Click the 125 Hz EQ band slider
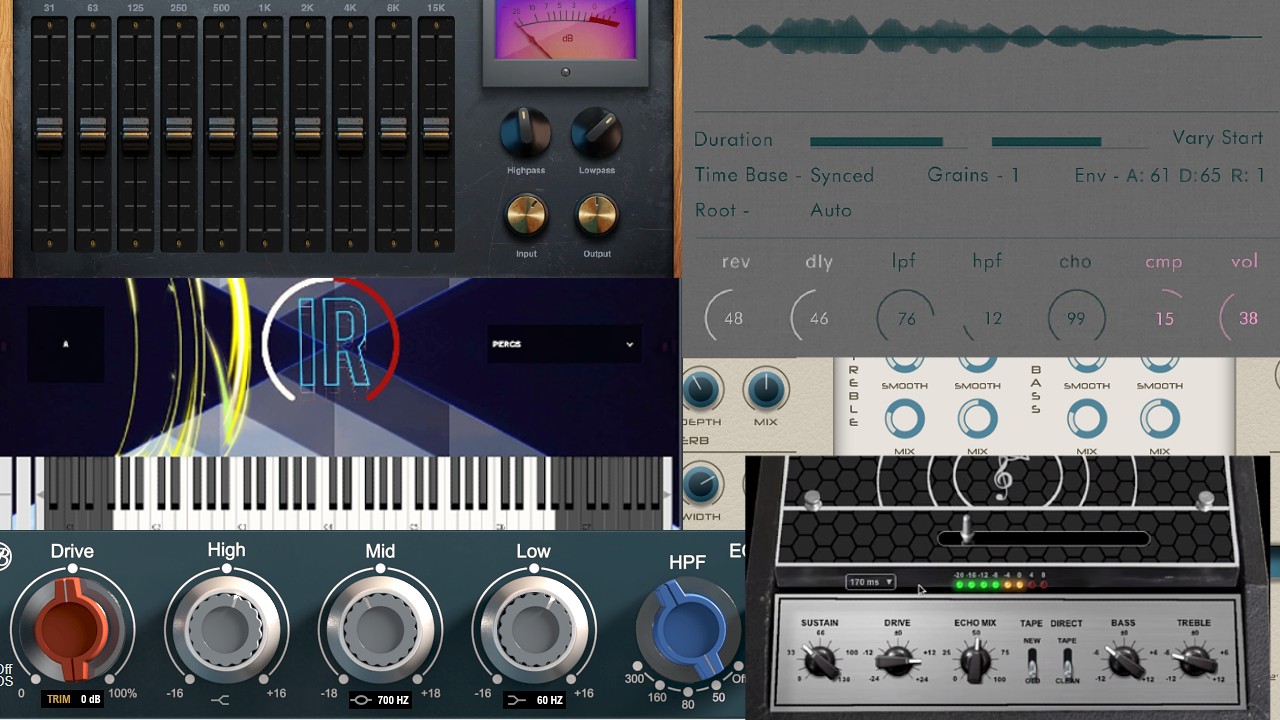 136,134
